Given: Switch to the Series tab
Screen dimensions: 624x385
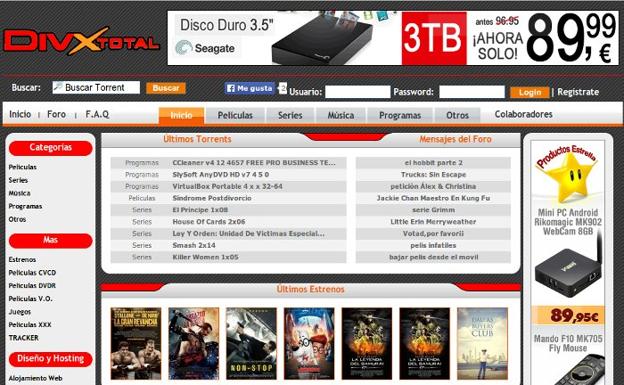Looking at the screenshot, I should pos(290,115).
